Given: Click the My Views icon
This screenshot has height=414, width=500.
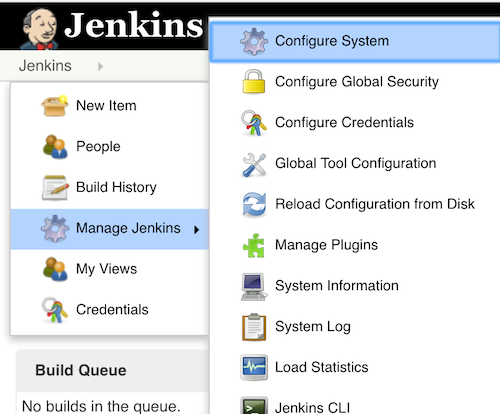Looking at the screenshot, I should [55, 269].
